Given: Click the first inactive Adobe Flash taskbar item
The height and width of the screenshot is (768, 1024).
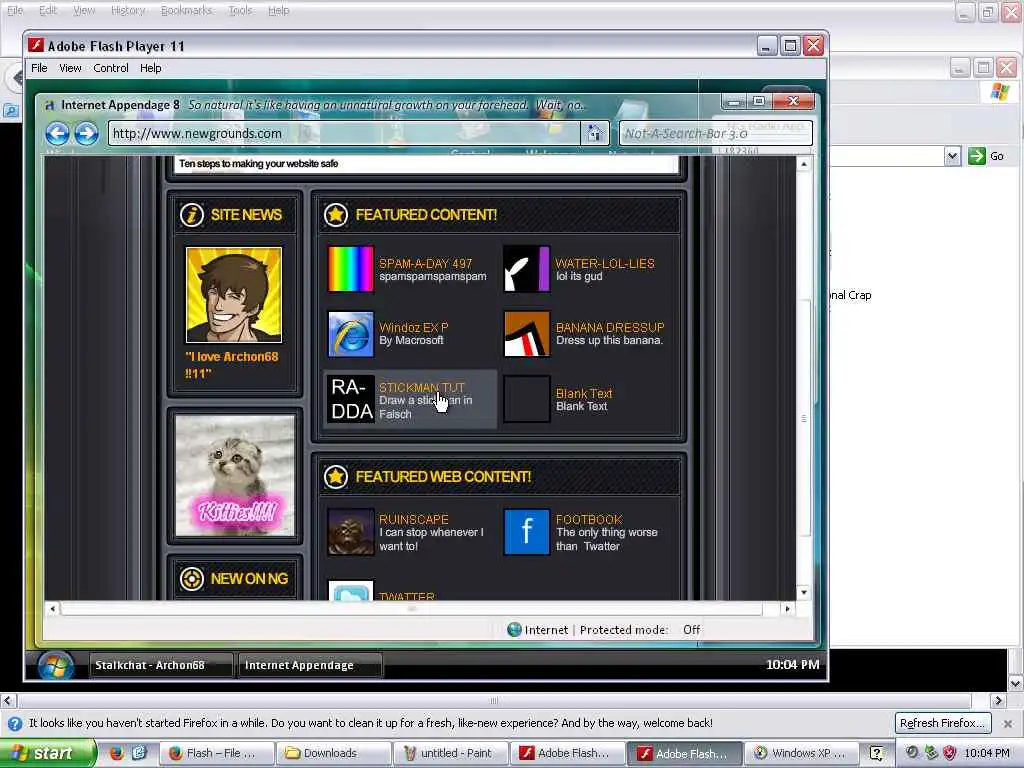Looking at the screenshot, I should coord(567,753).
